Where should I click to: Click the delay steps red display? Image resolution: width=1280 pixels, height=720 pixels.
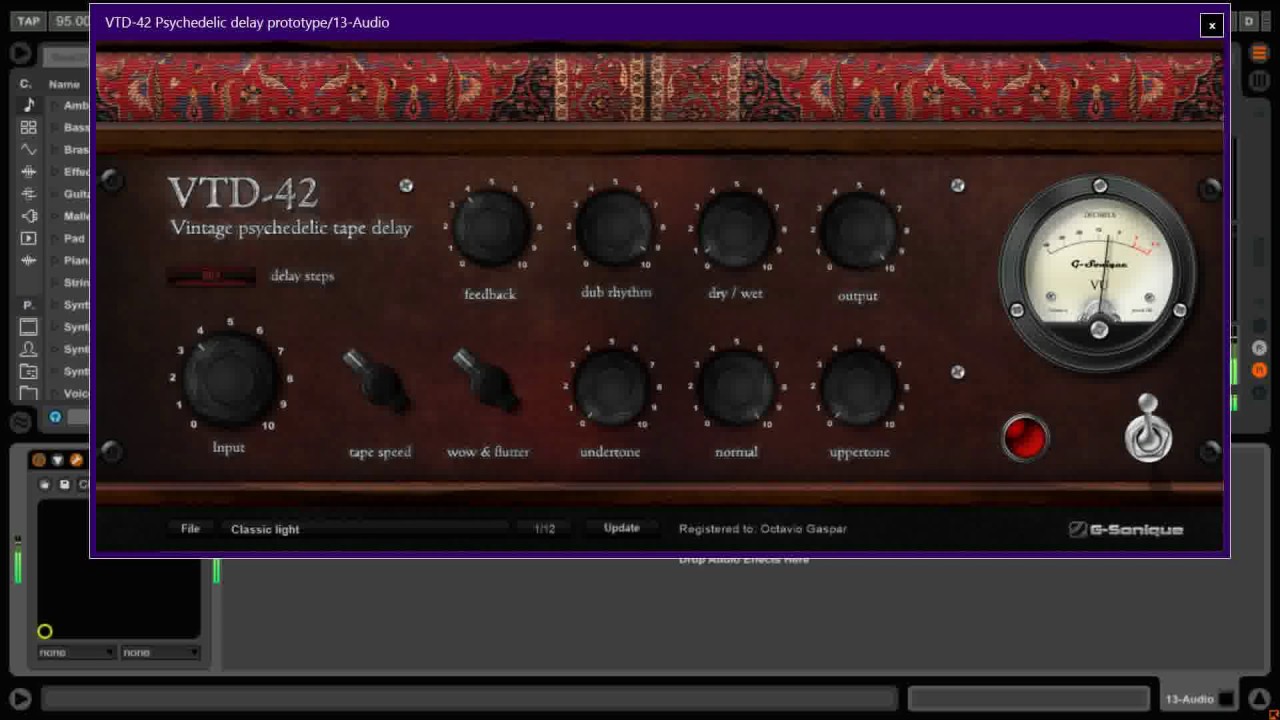tap(211, 276)
